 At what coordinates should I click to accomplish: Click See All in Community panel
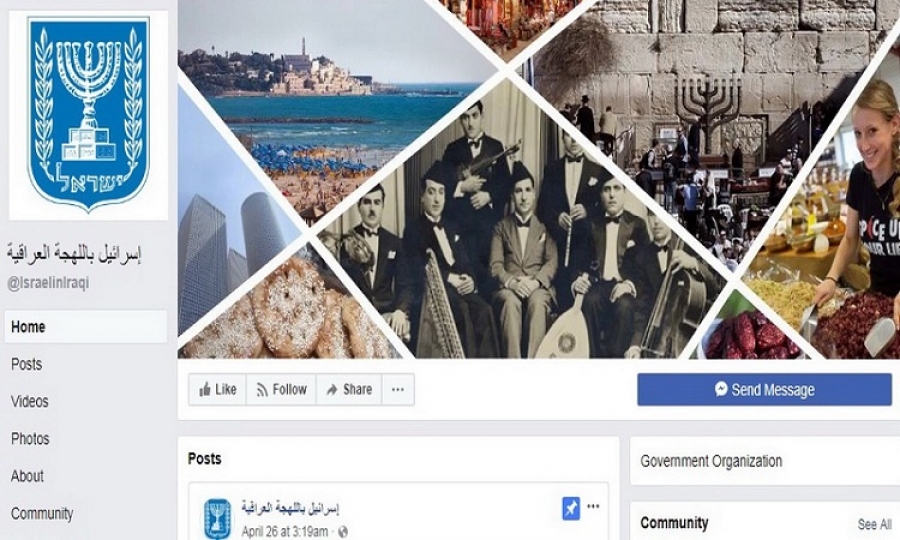tap(874, 524)
